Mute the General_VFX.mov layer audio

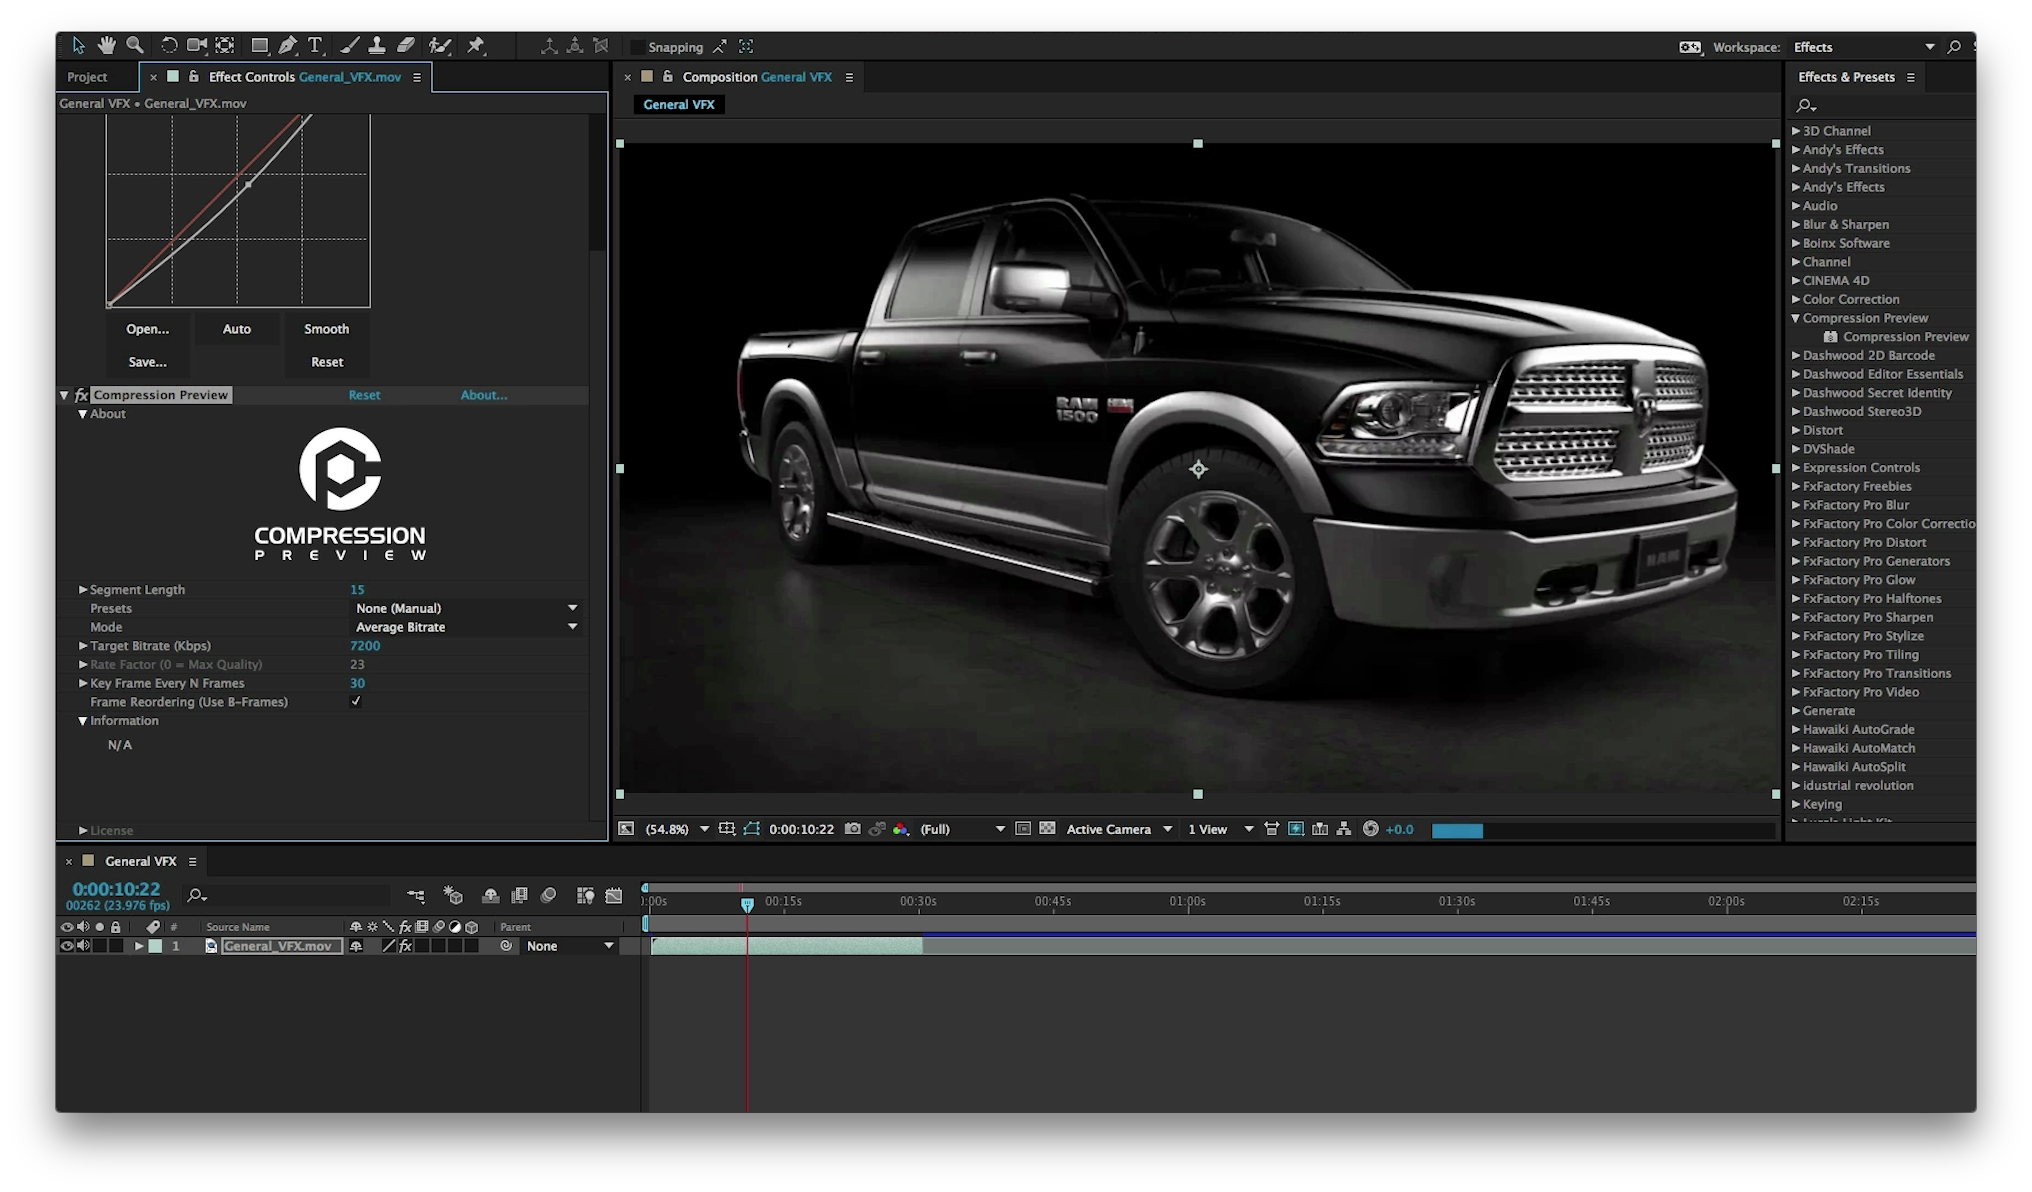(83, 946)
